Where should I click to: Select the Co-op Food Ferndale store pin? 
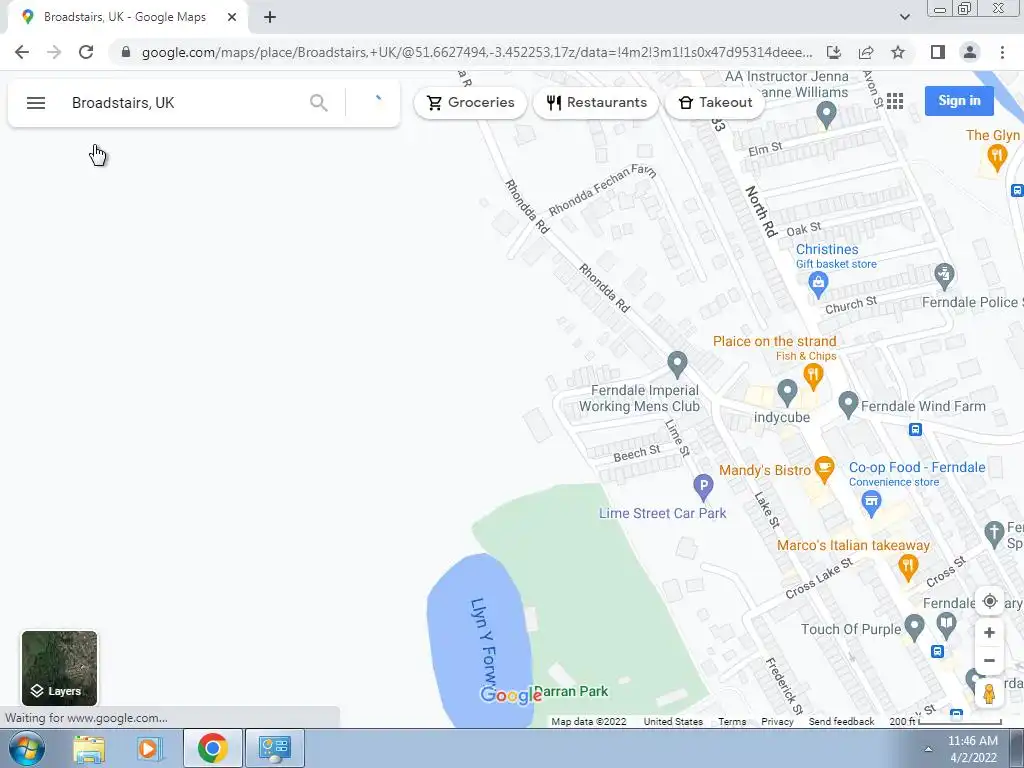[871, 504]
